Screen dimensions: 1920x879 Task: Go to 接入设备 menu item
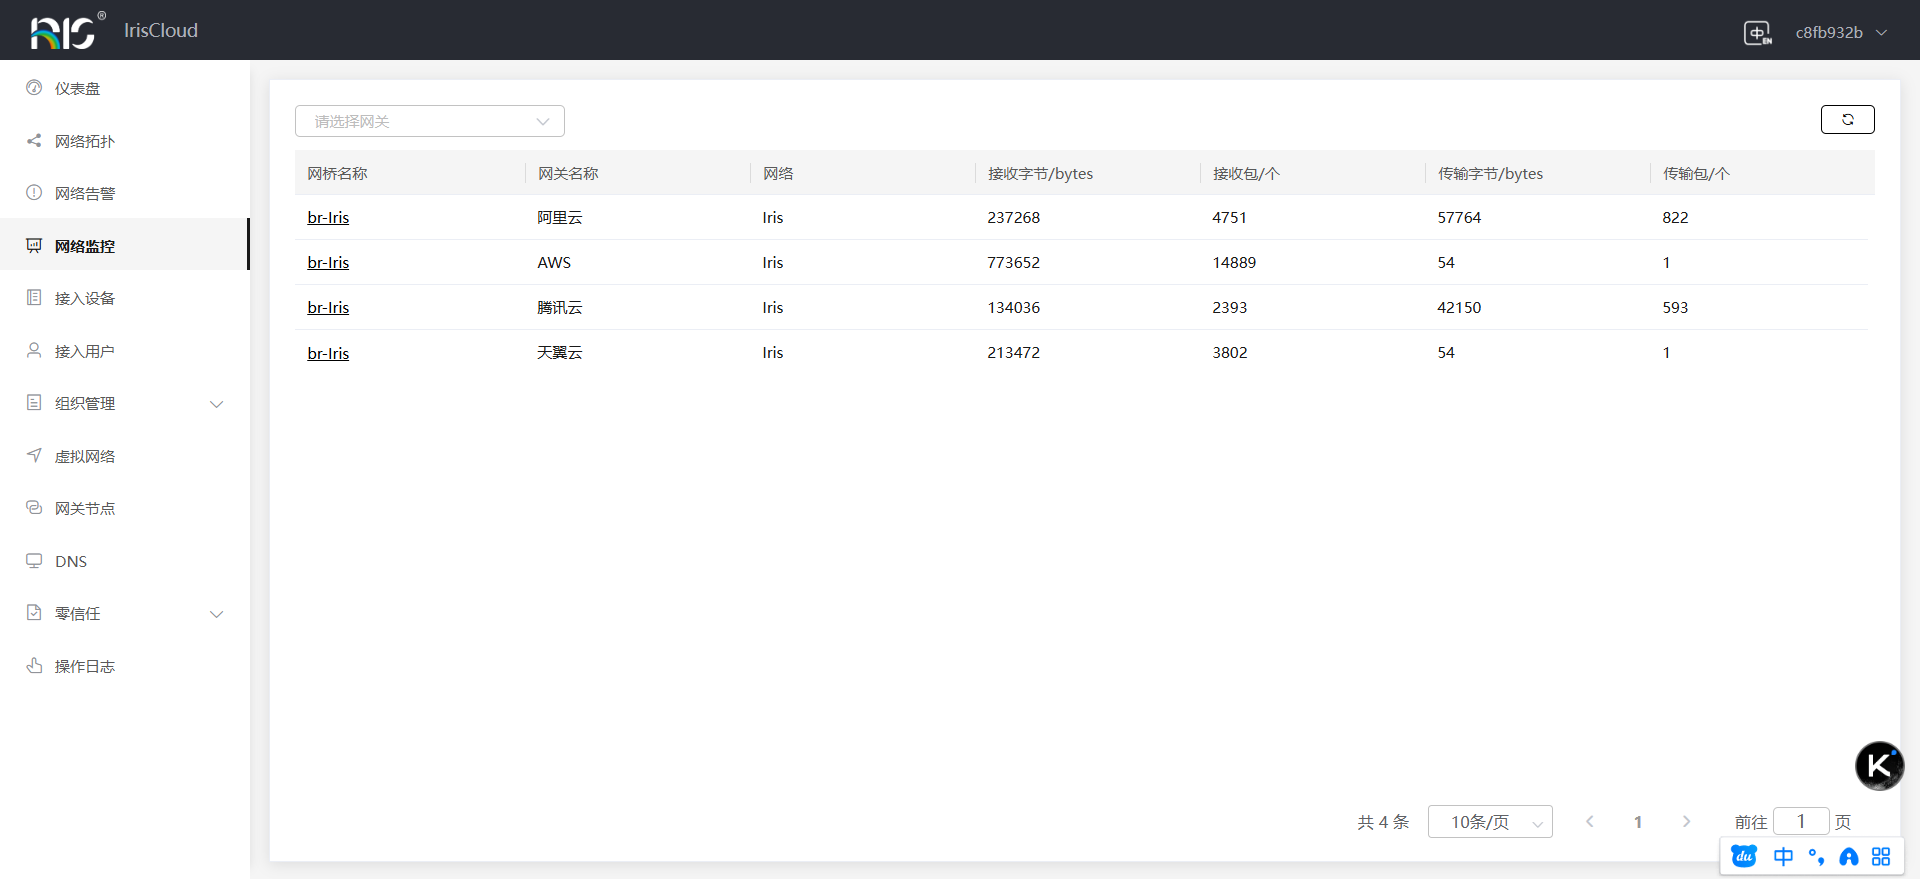coord(85,299)
